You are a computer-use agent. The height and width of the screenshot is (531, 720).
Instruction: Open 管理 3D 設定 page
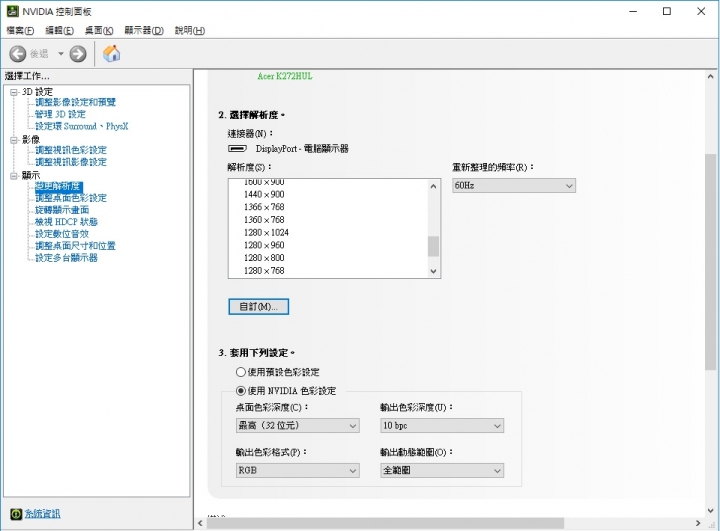click(x=61, y=114)
